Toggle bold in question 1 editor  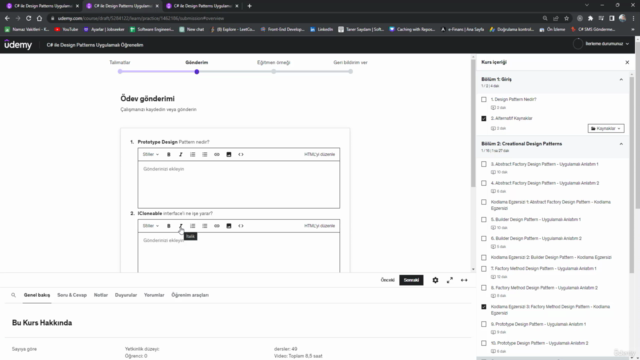(x=169, y=154)
